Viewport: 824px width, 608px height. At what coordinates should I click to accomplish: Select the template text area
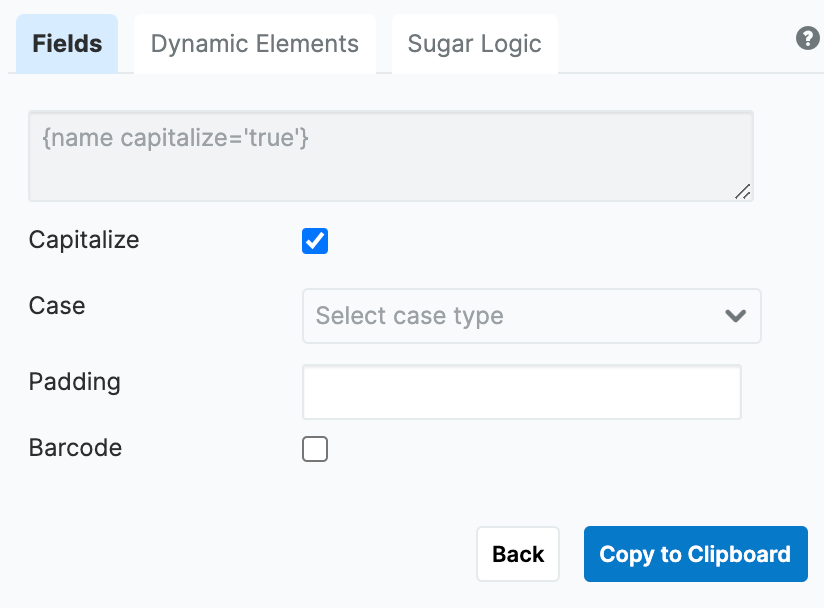coord(390,156)
